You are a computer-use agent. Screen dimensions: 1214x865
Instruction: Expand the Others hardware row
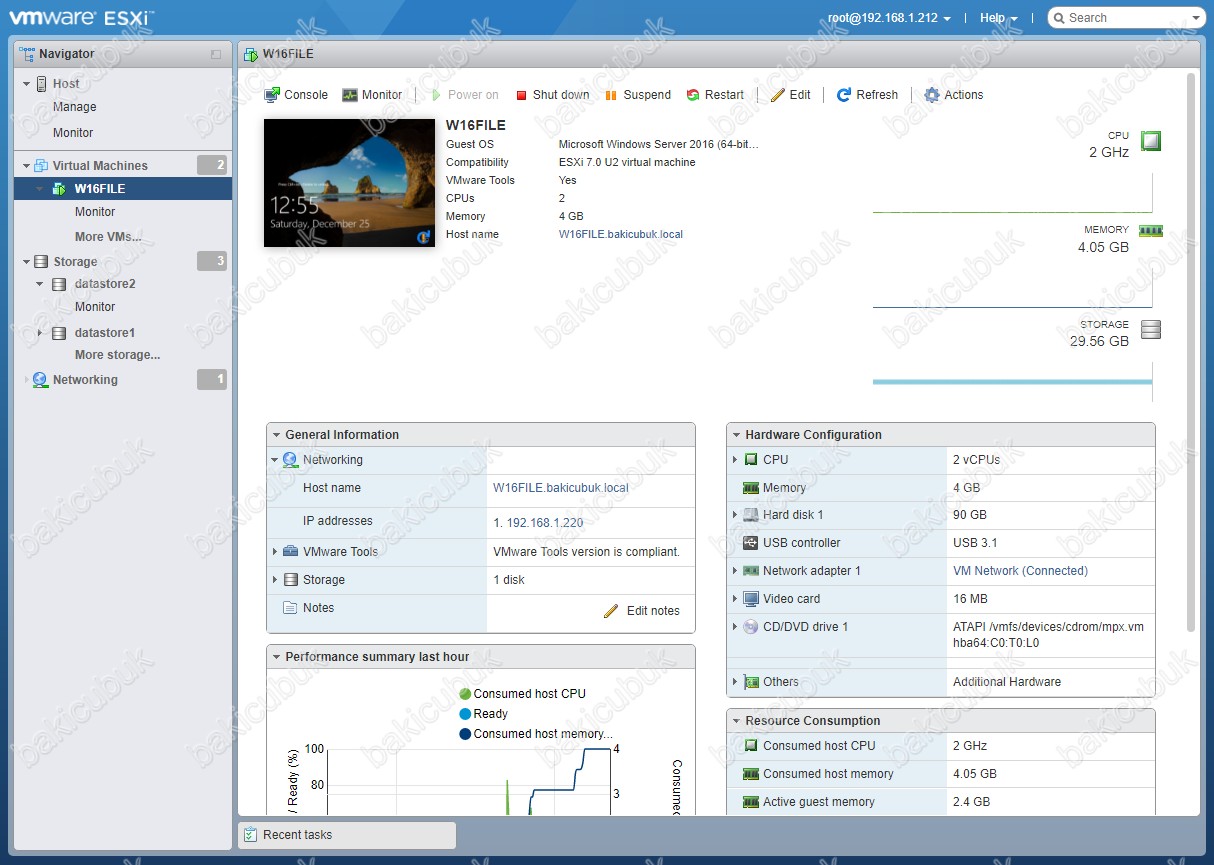click(x=735, y=682)
